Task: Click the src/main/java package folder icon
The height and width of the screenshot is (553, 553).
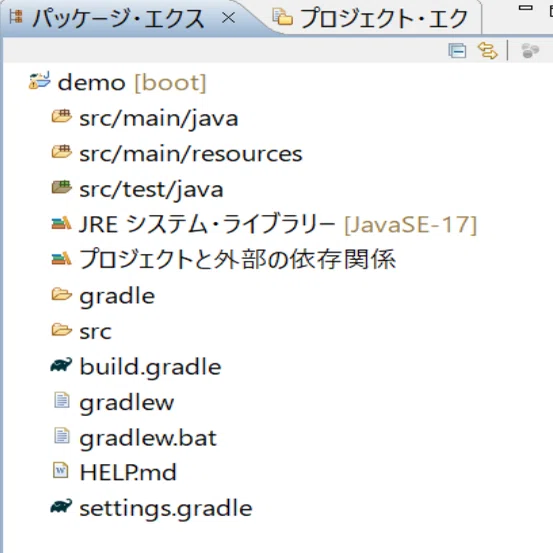Action: tap(62, 116)
